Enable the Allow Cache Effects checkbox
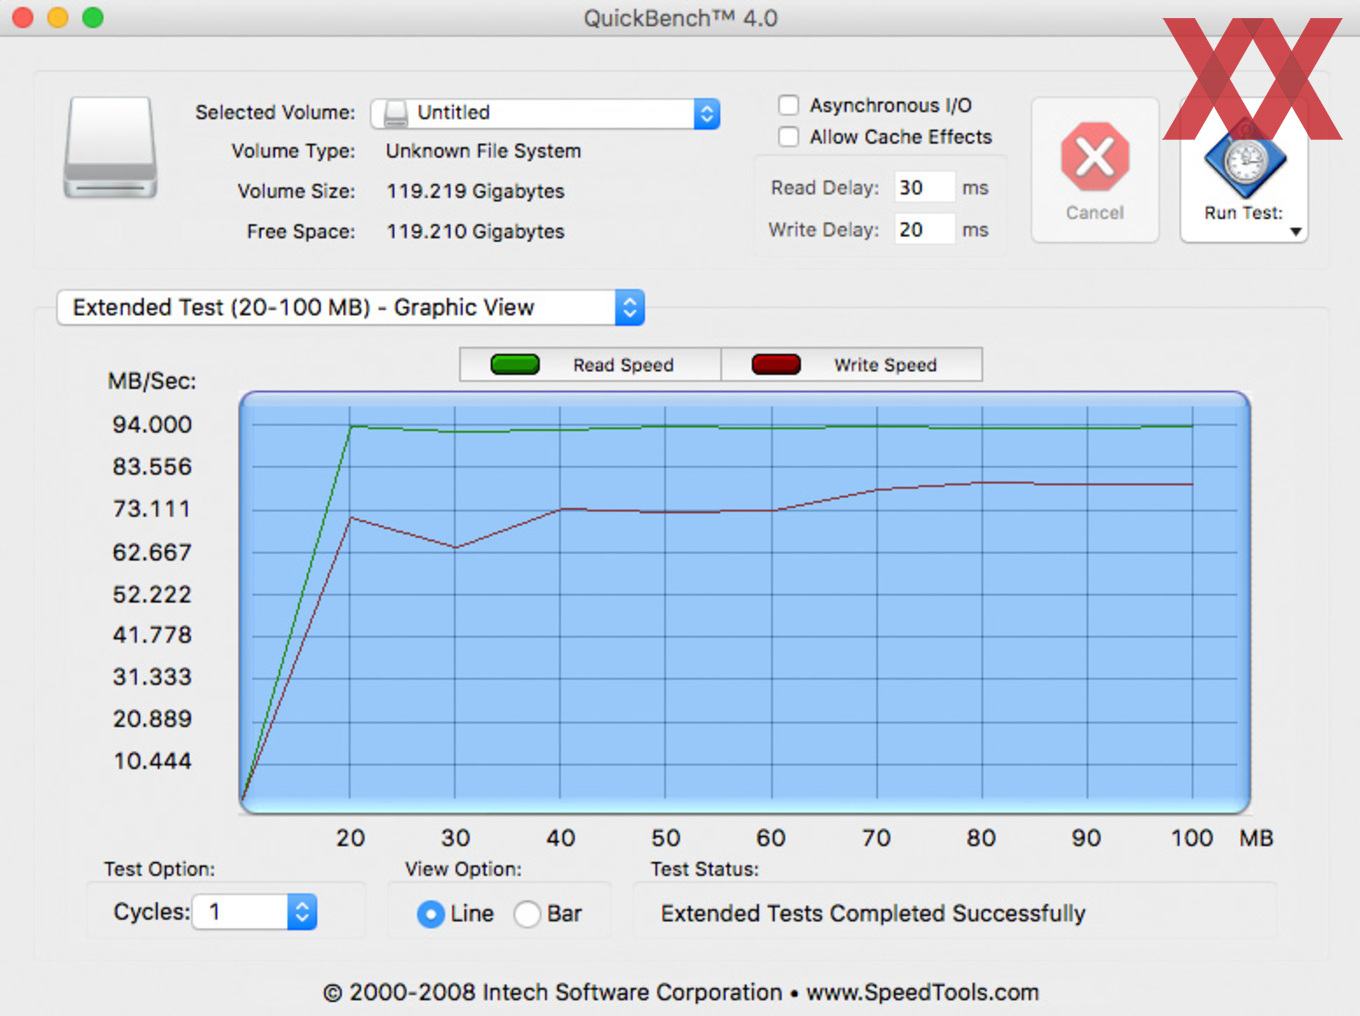 (x=789, y=137)
